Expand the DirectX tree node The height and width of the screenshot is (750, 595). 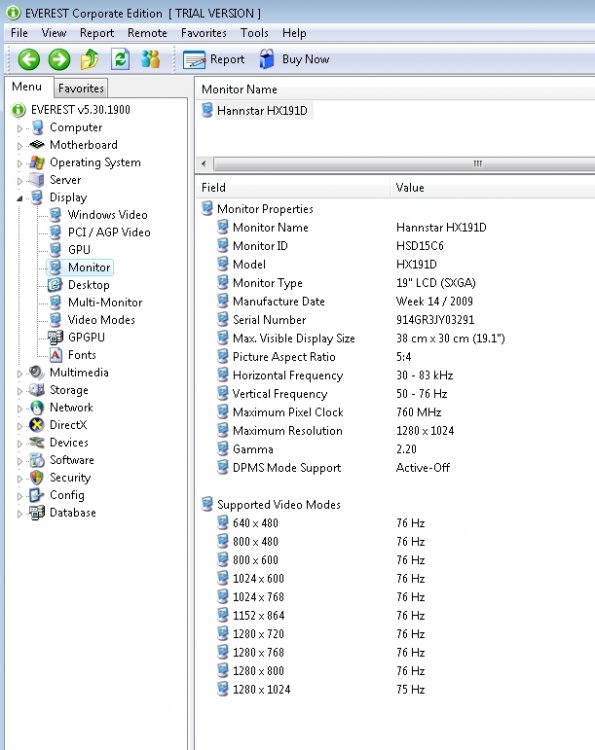20,426
